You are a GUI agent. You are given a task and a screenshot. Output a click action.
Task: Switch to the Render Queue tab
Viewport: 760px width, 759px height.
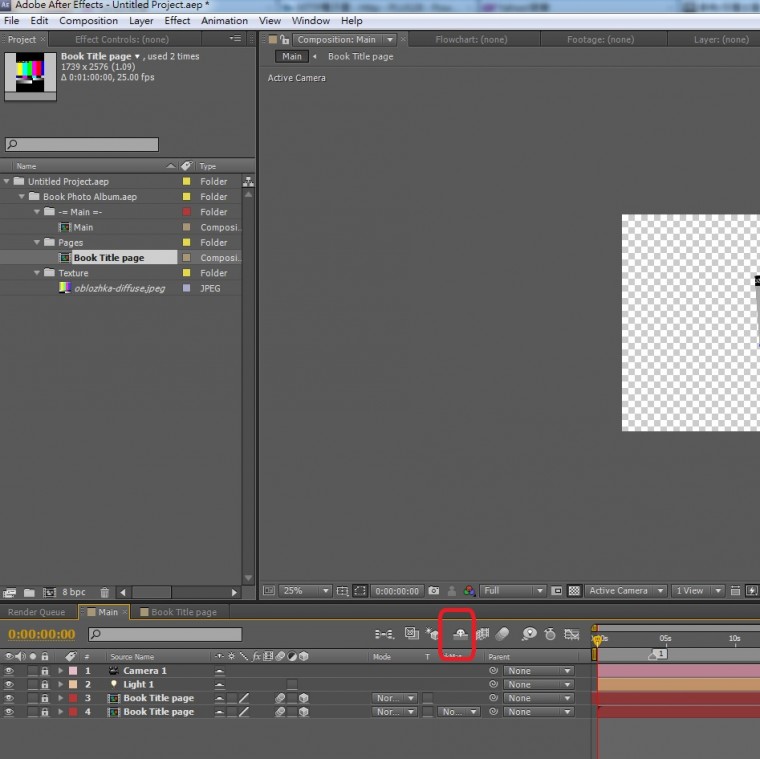[36, 612]
